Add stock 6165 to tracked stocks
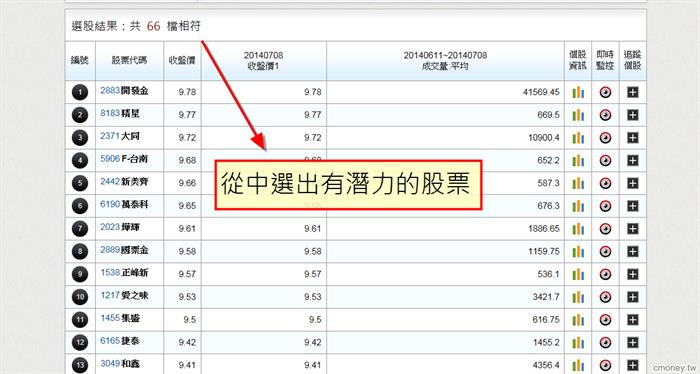The image size is (700, 374). pyautogui.click(x=633, y=343)
